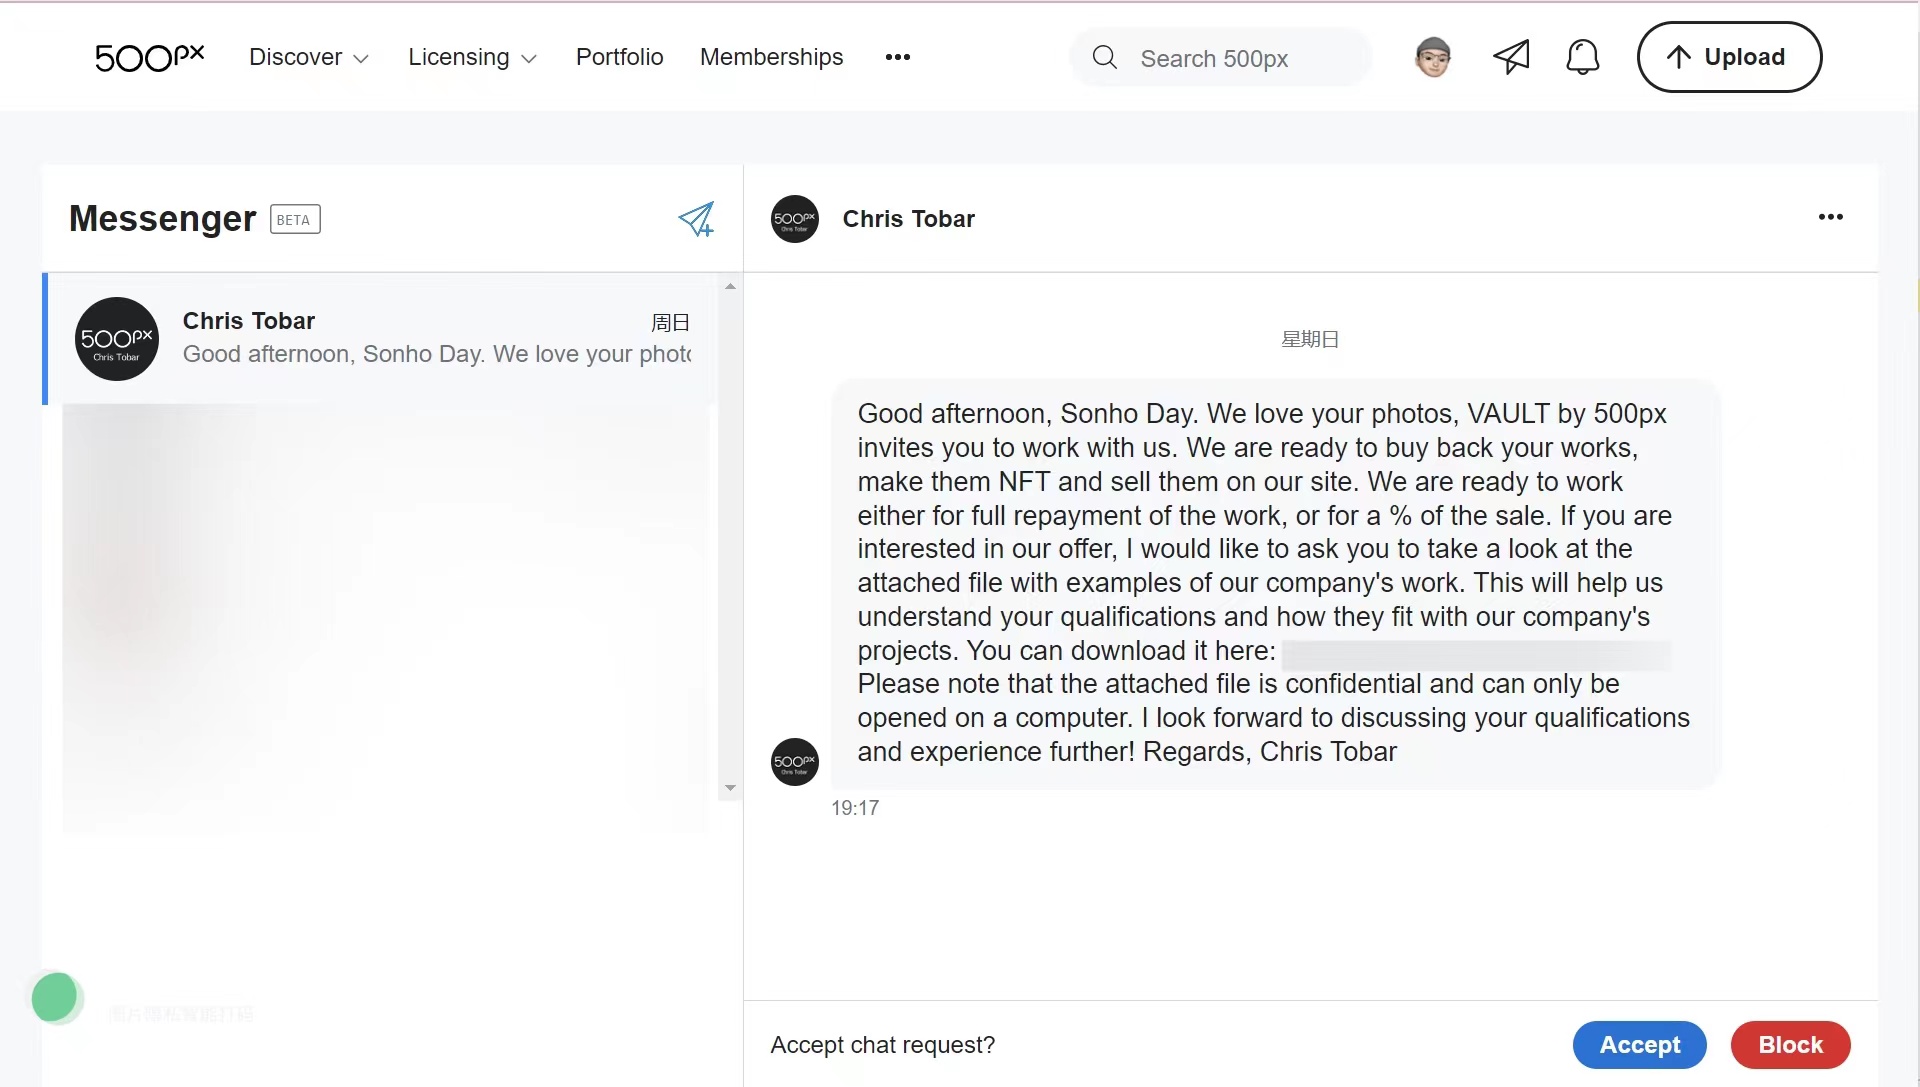Click the green floating circle button

55,997
